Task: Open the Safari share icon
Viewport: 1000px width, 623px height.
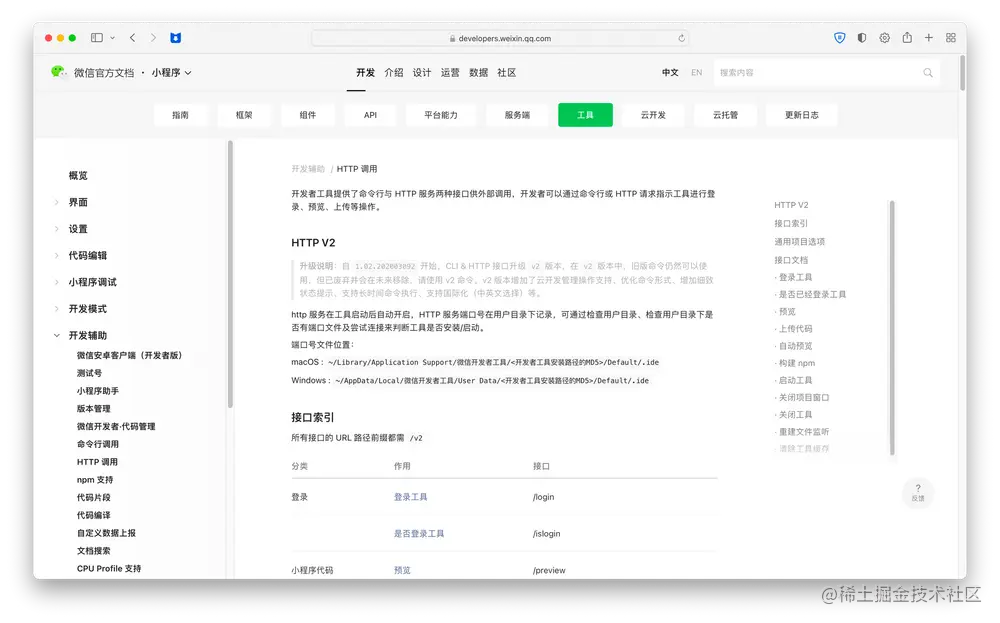Action: [906, 37]
